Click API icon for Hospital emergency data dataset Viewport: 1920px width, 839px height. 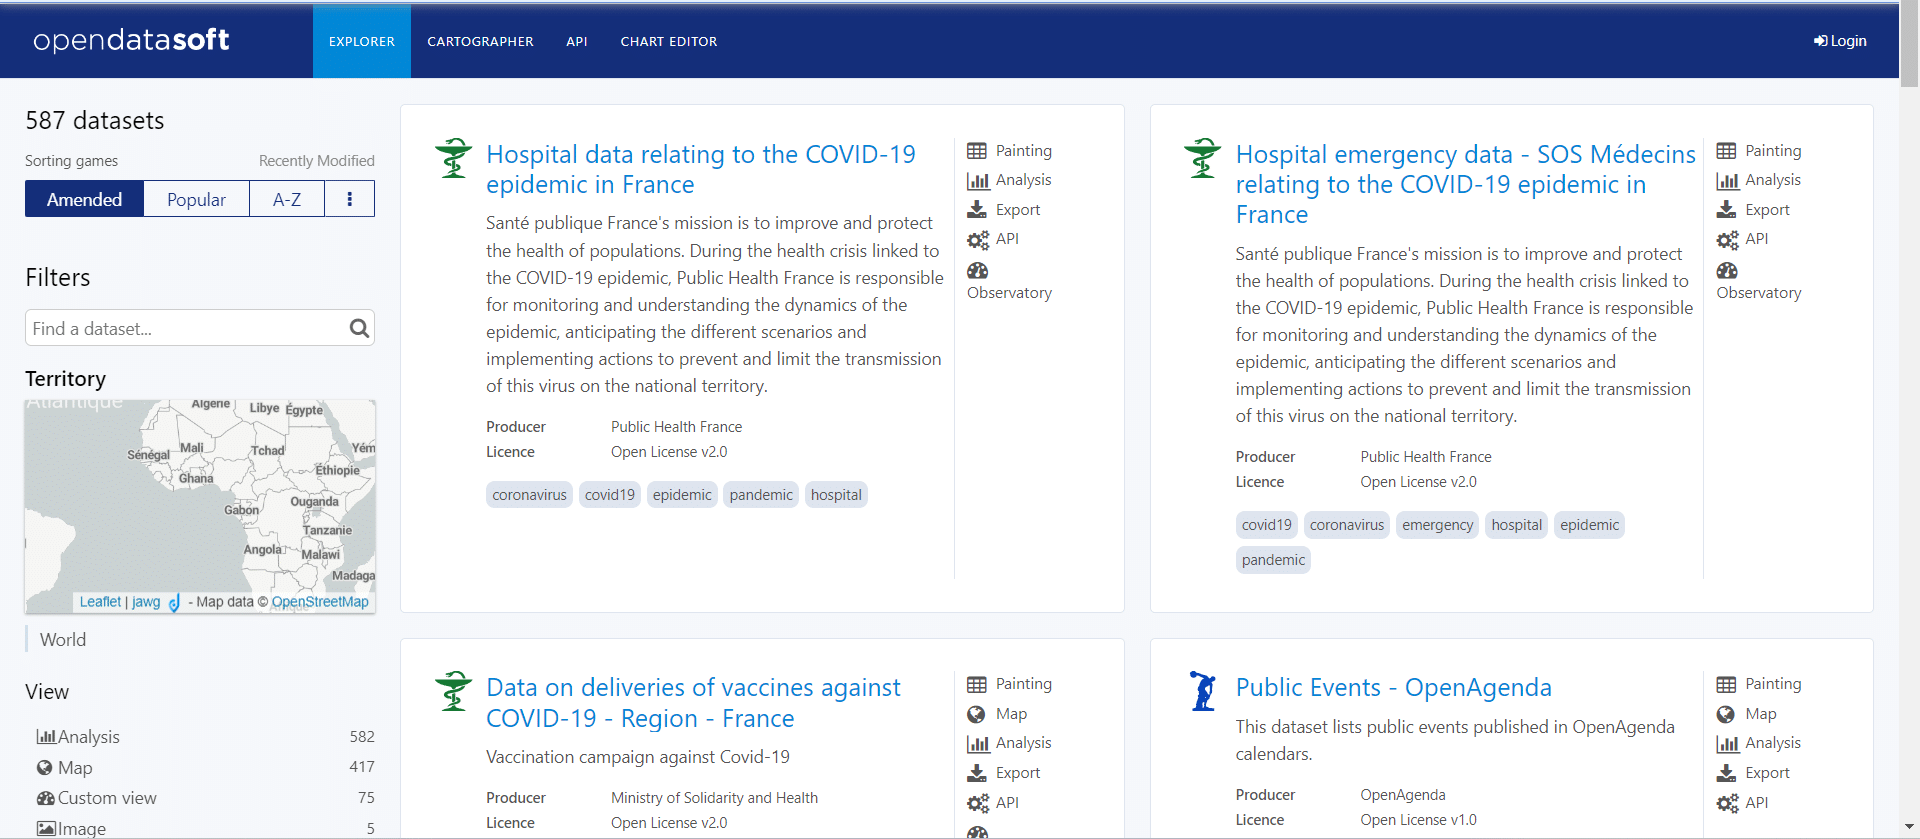tap(1727, 240)
